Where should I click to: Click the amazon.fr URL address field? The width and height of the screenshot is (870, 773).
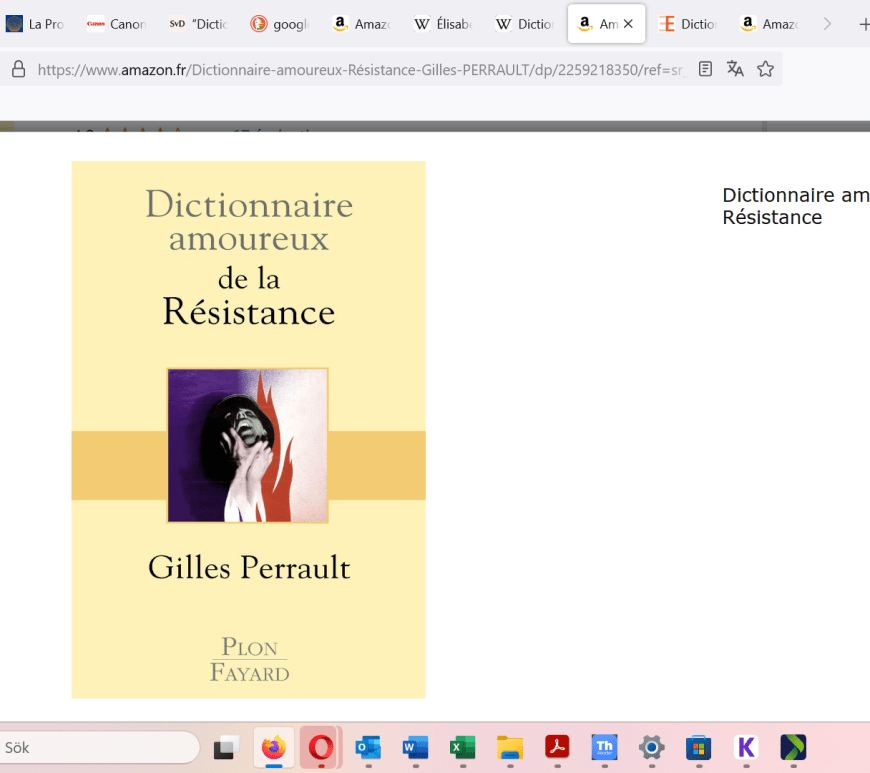[360, 69]
